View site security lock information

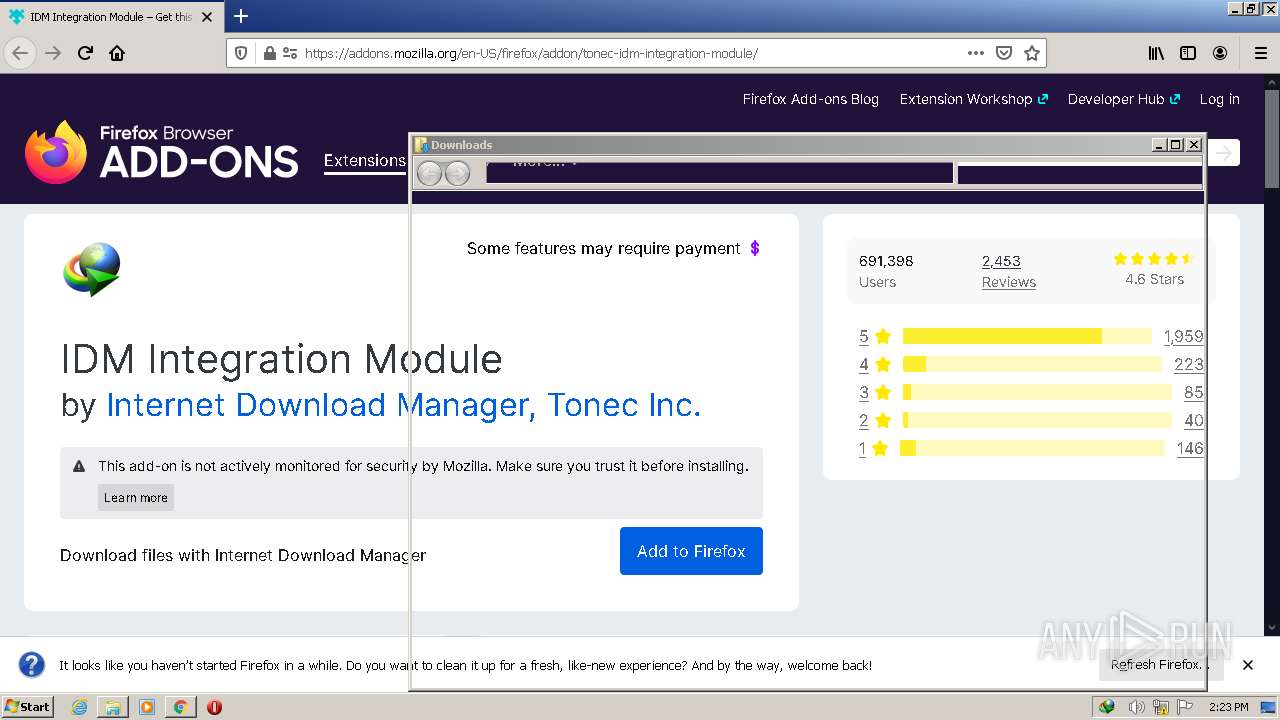269,53
